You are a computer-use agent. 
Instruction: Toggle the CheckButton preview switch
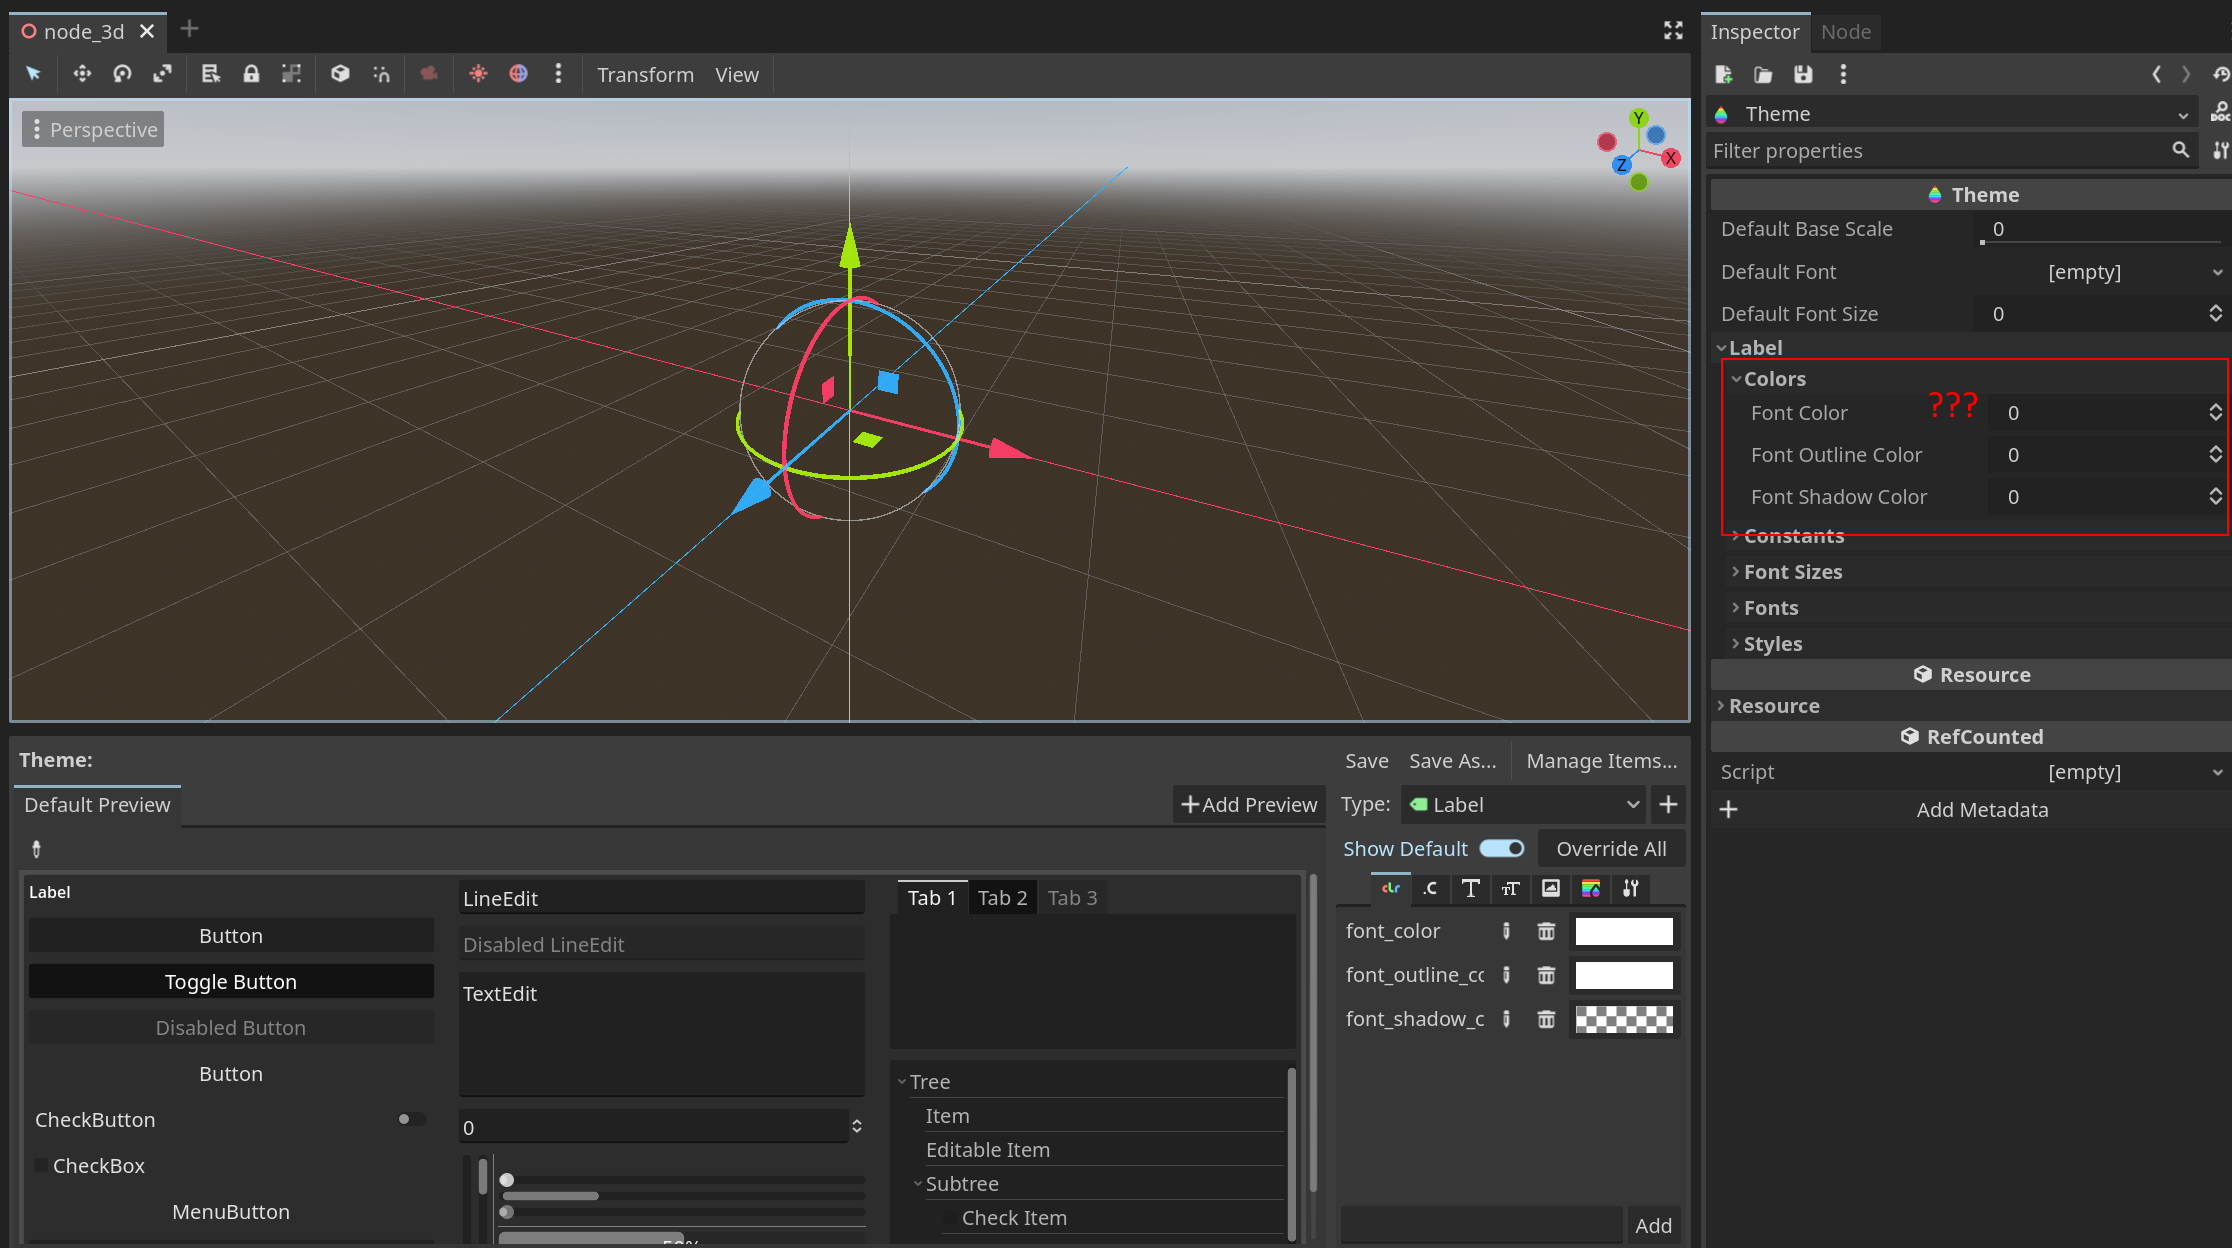point(410,1119)
